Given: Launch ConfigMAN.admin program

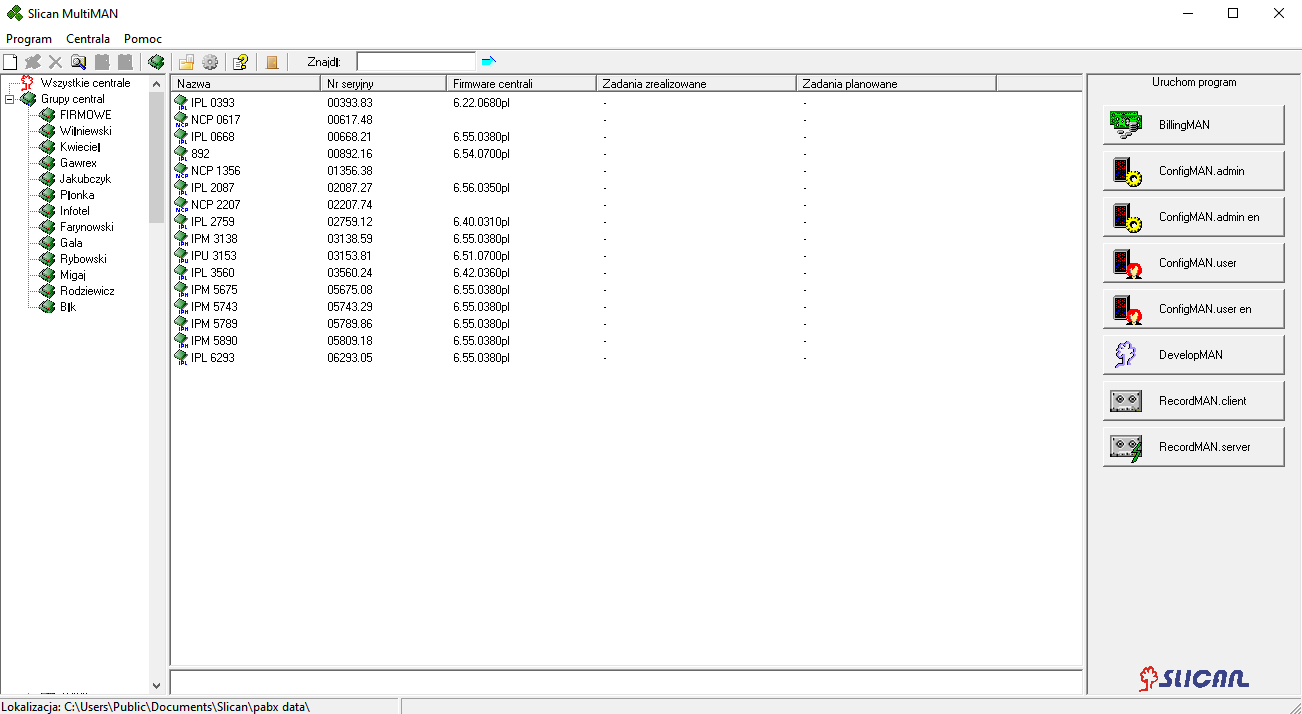Looking at the screenshot, I should (1194, 171).
